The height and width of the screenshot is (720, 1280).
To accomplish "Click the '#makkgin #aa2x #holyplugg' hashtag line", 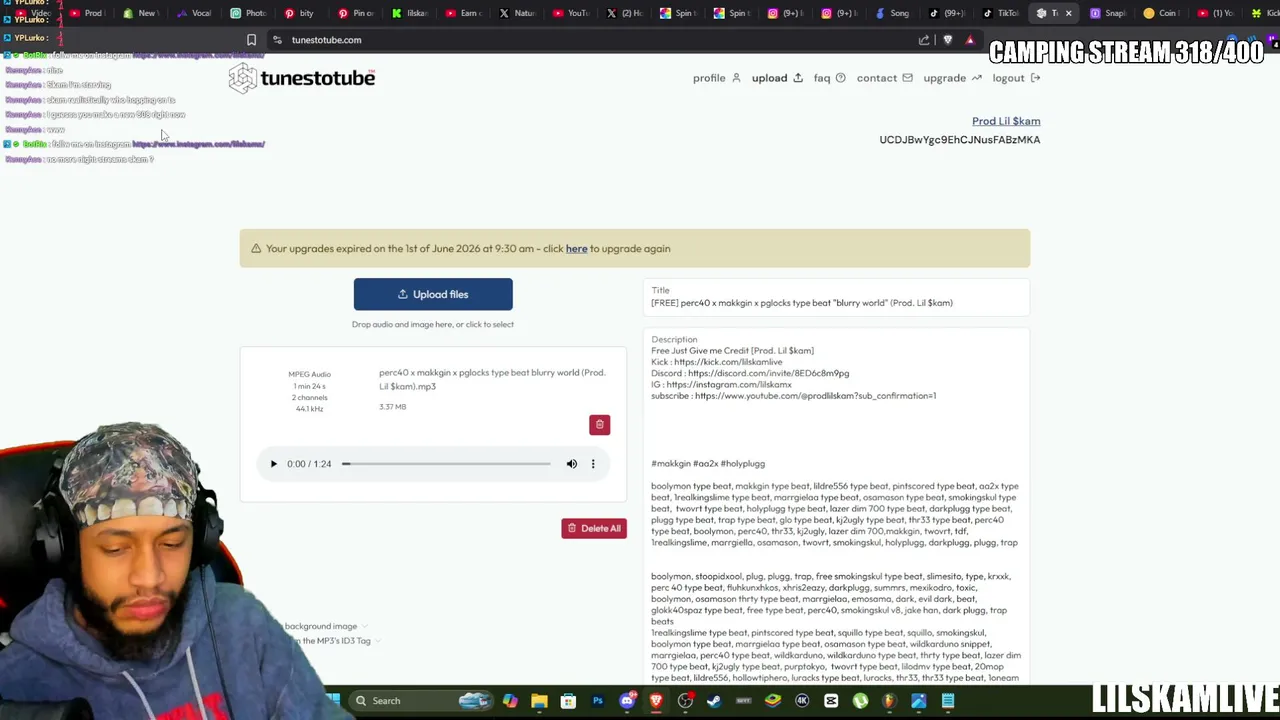I will point(708,464).
